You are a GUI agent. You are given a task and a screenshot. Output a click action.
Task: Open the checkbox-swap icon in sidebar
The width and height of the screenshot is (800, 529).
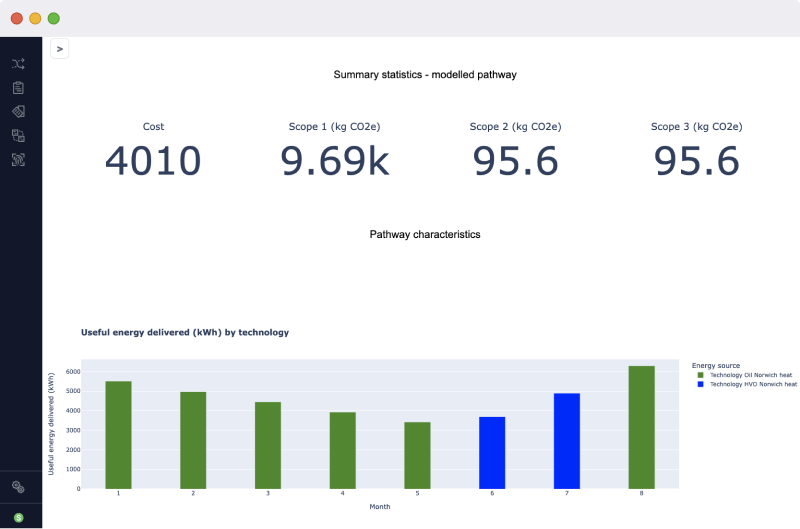coord(18,135)
